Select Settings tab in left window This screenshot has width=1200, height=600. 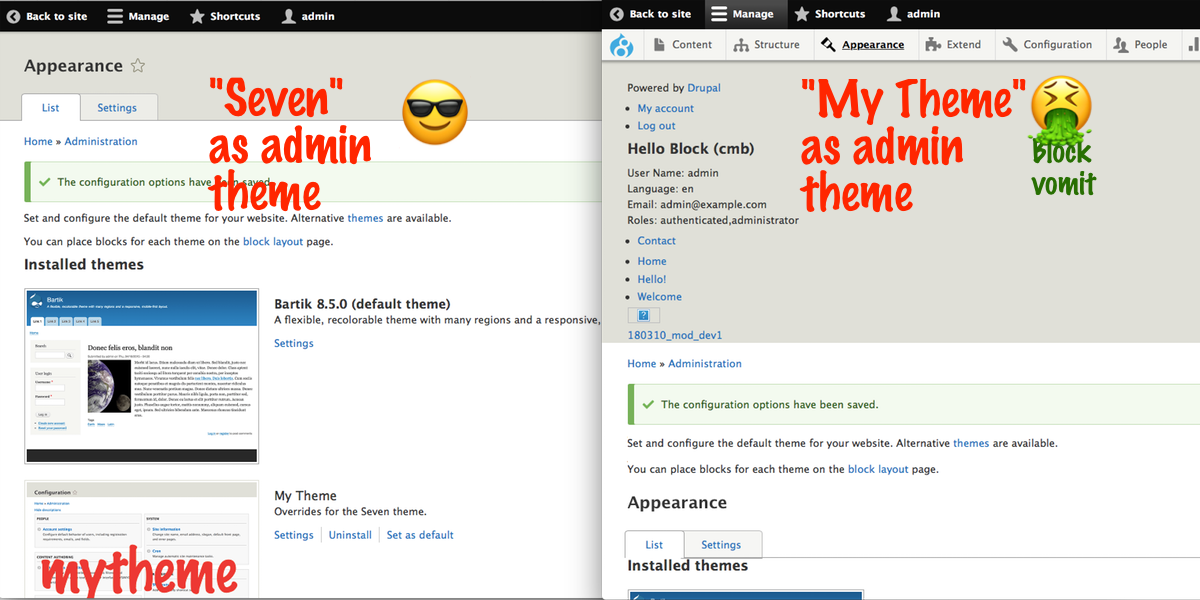pos(117,108)
